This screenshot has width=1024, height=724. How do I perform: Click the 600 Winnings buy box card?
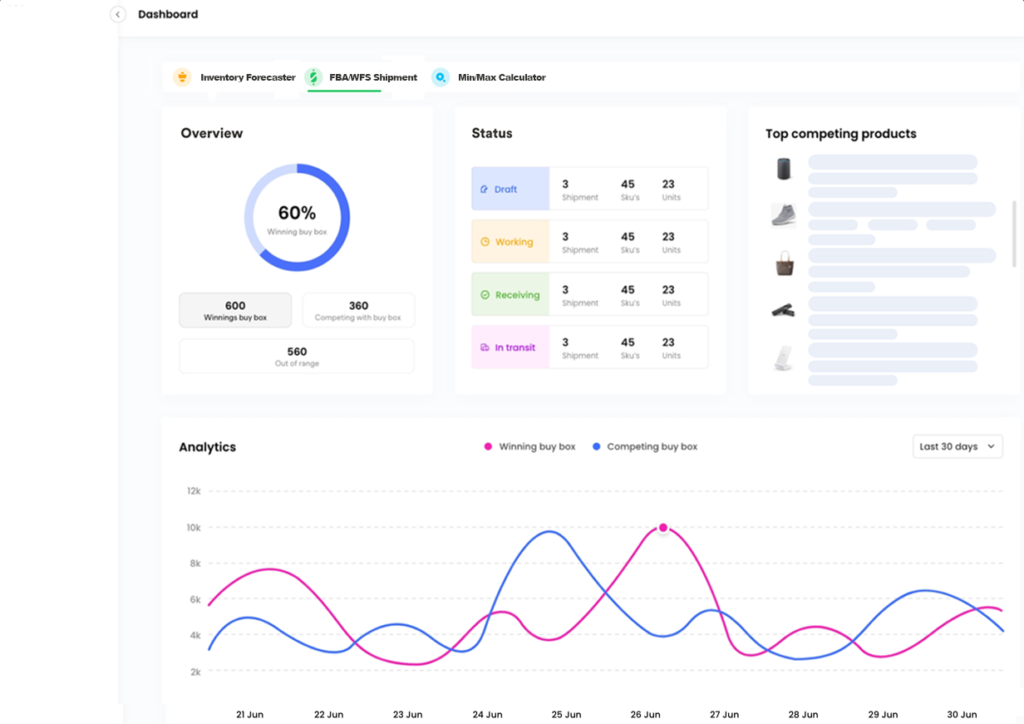pos(235,310)
